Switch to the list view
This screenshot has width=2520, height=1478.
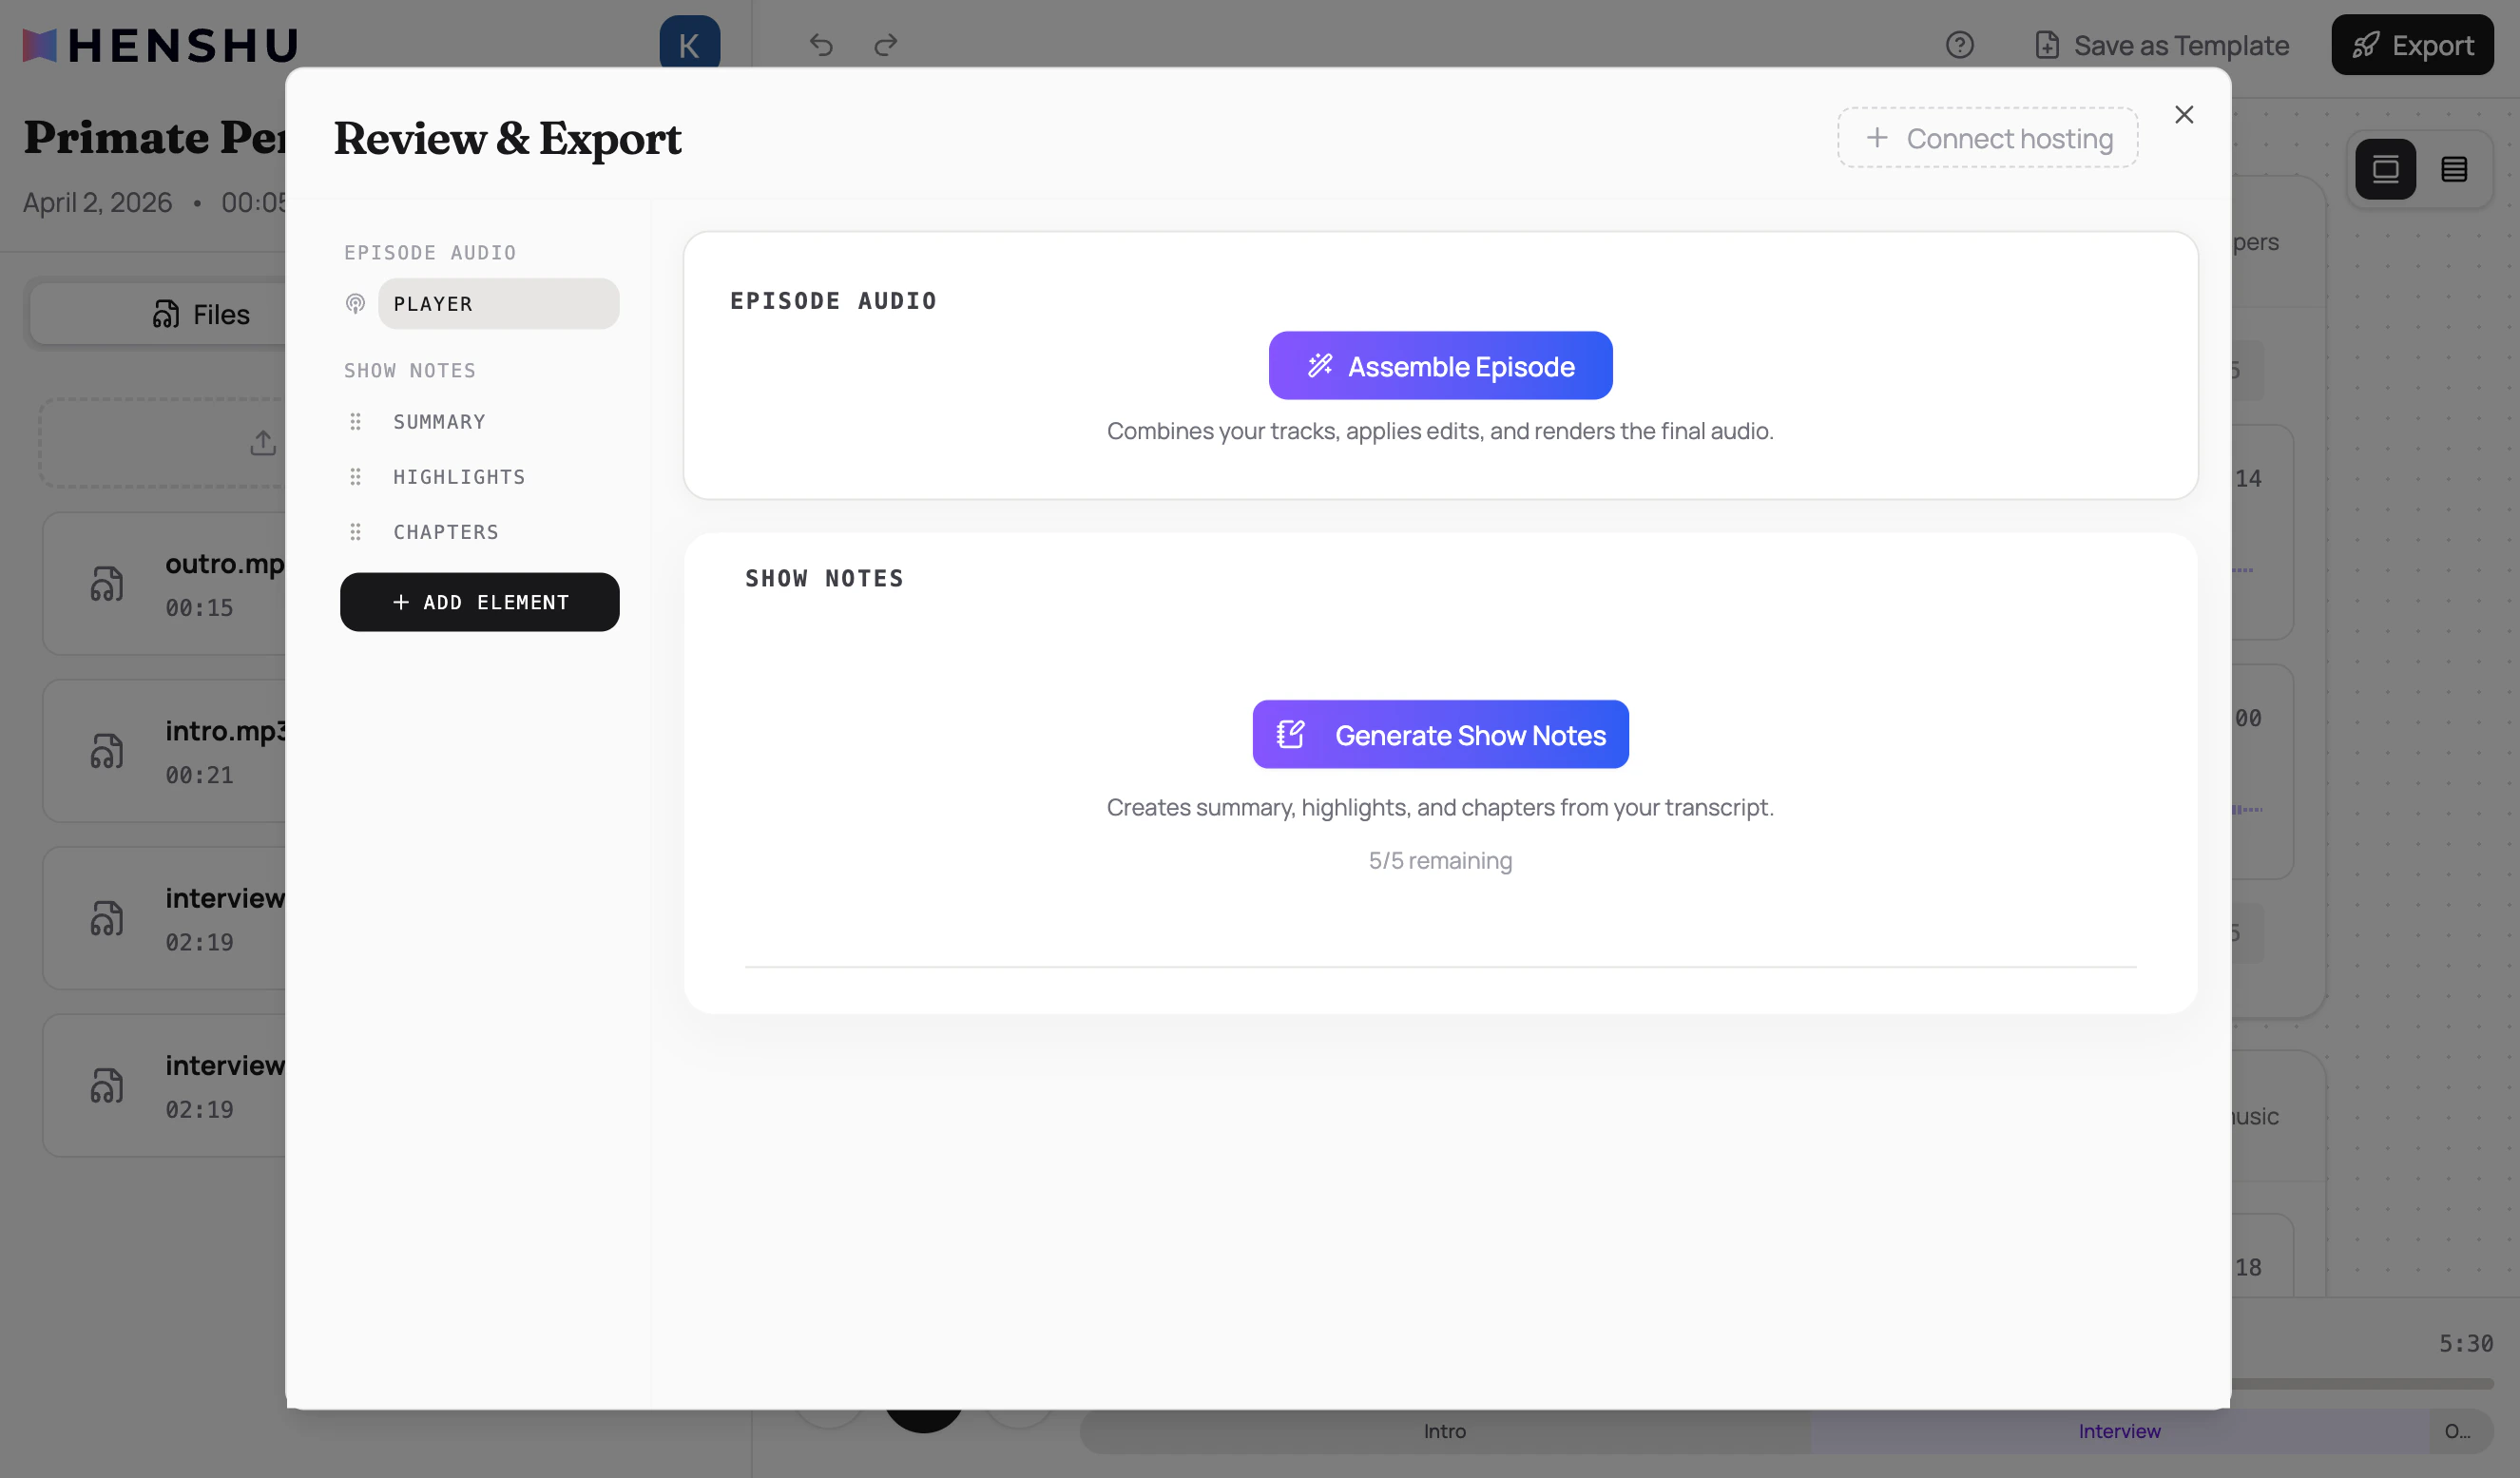click(2455, 169)
